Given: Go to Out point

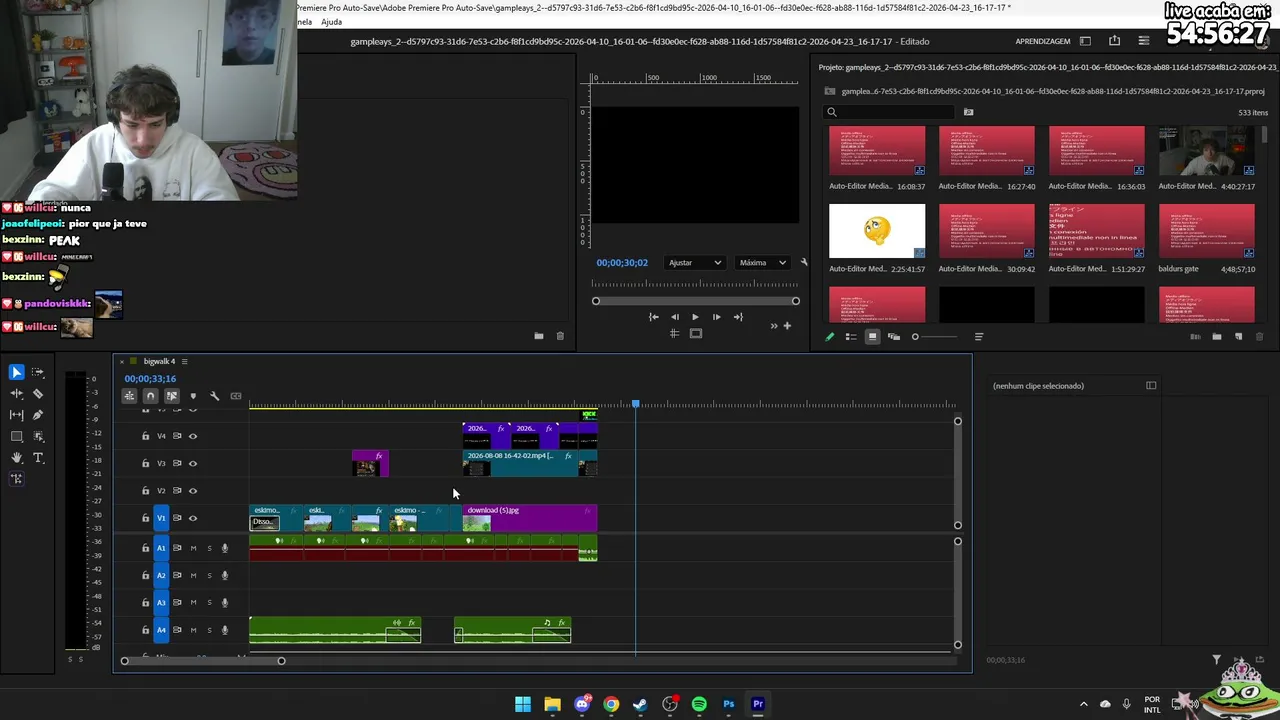Looking at the screenshot, I should pos(737,317).
